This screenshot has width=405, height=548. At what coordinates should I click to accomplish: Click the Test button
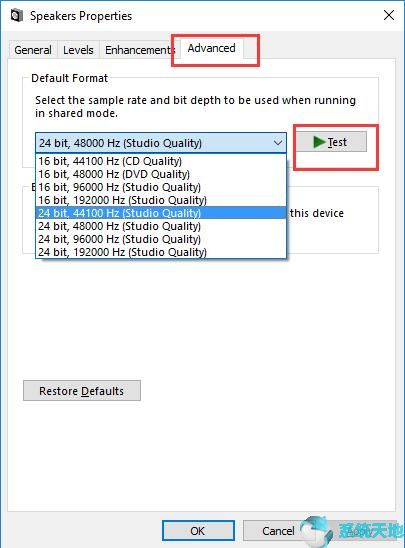coord(331,142)
